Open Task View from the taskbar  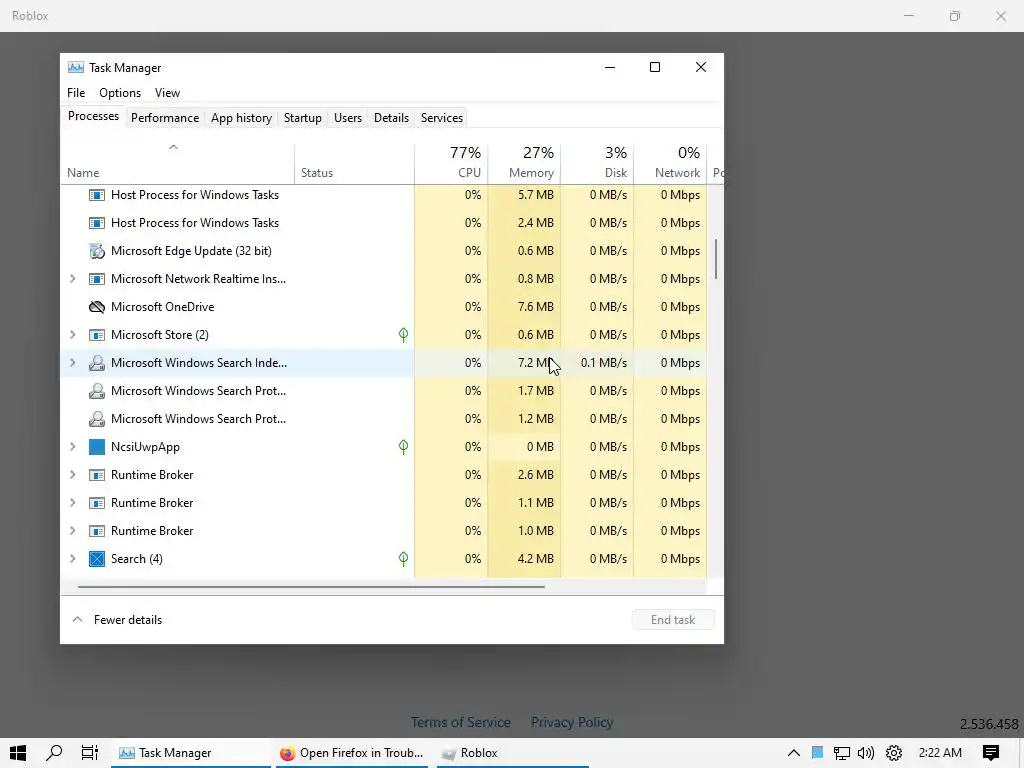[x=89, y=753]
